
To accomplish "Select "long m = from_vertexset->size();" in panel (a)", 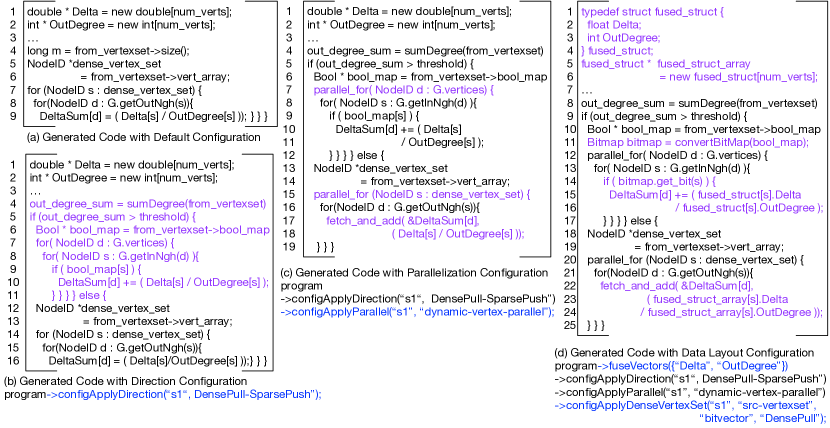I will [x=108, y=51].
